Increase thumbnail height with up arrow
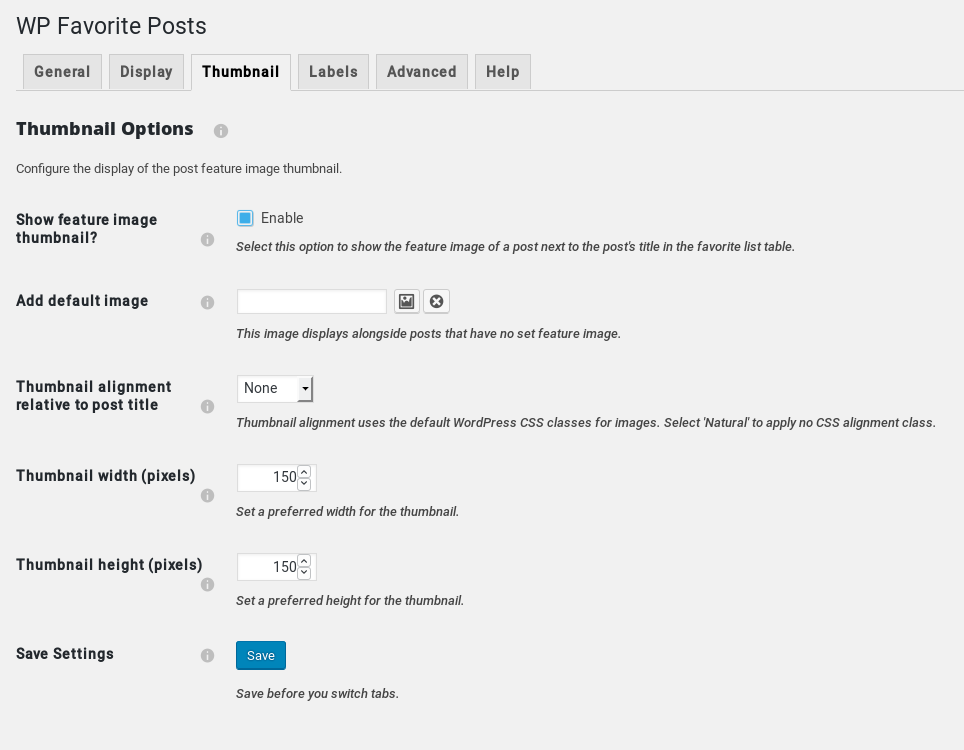Viewport: 964px width, 750px height. 304,561
